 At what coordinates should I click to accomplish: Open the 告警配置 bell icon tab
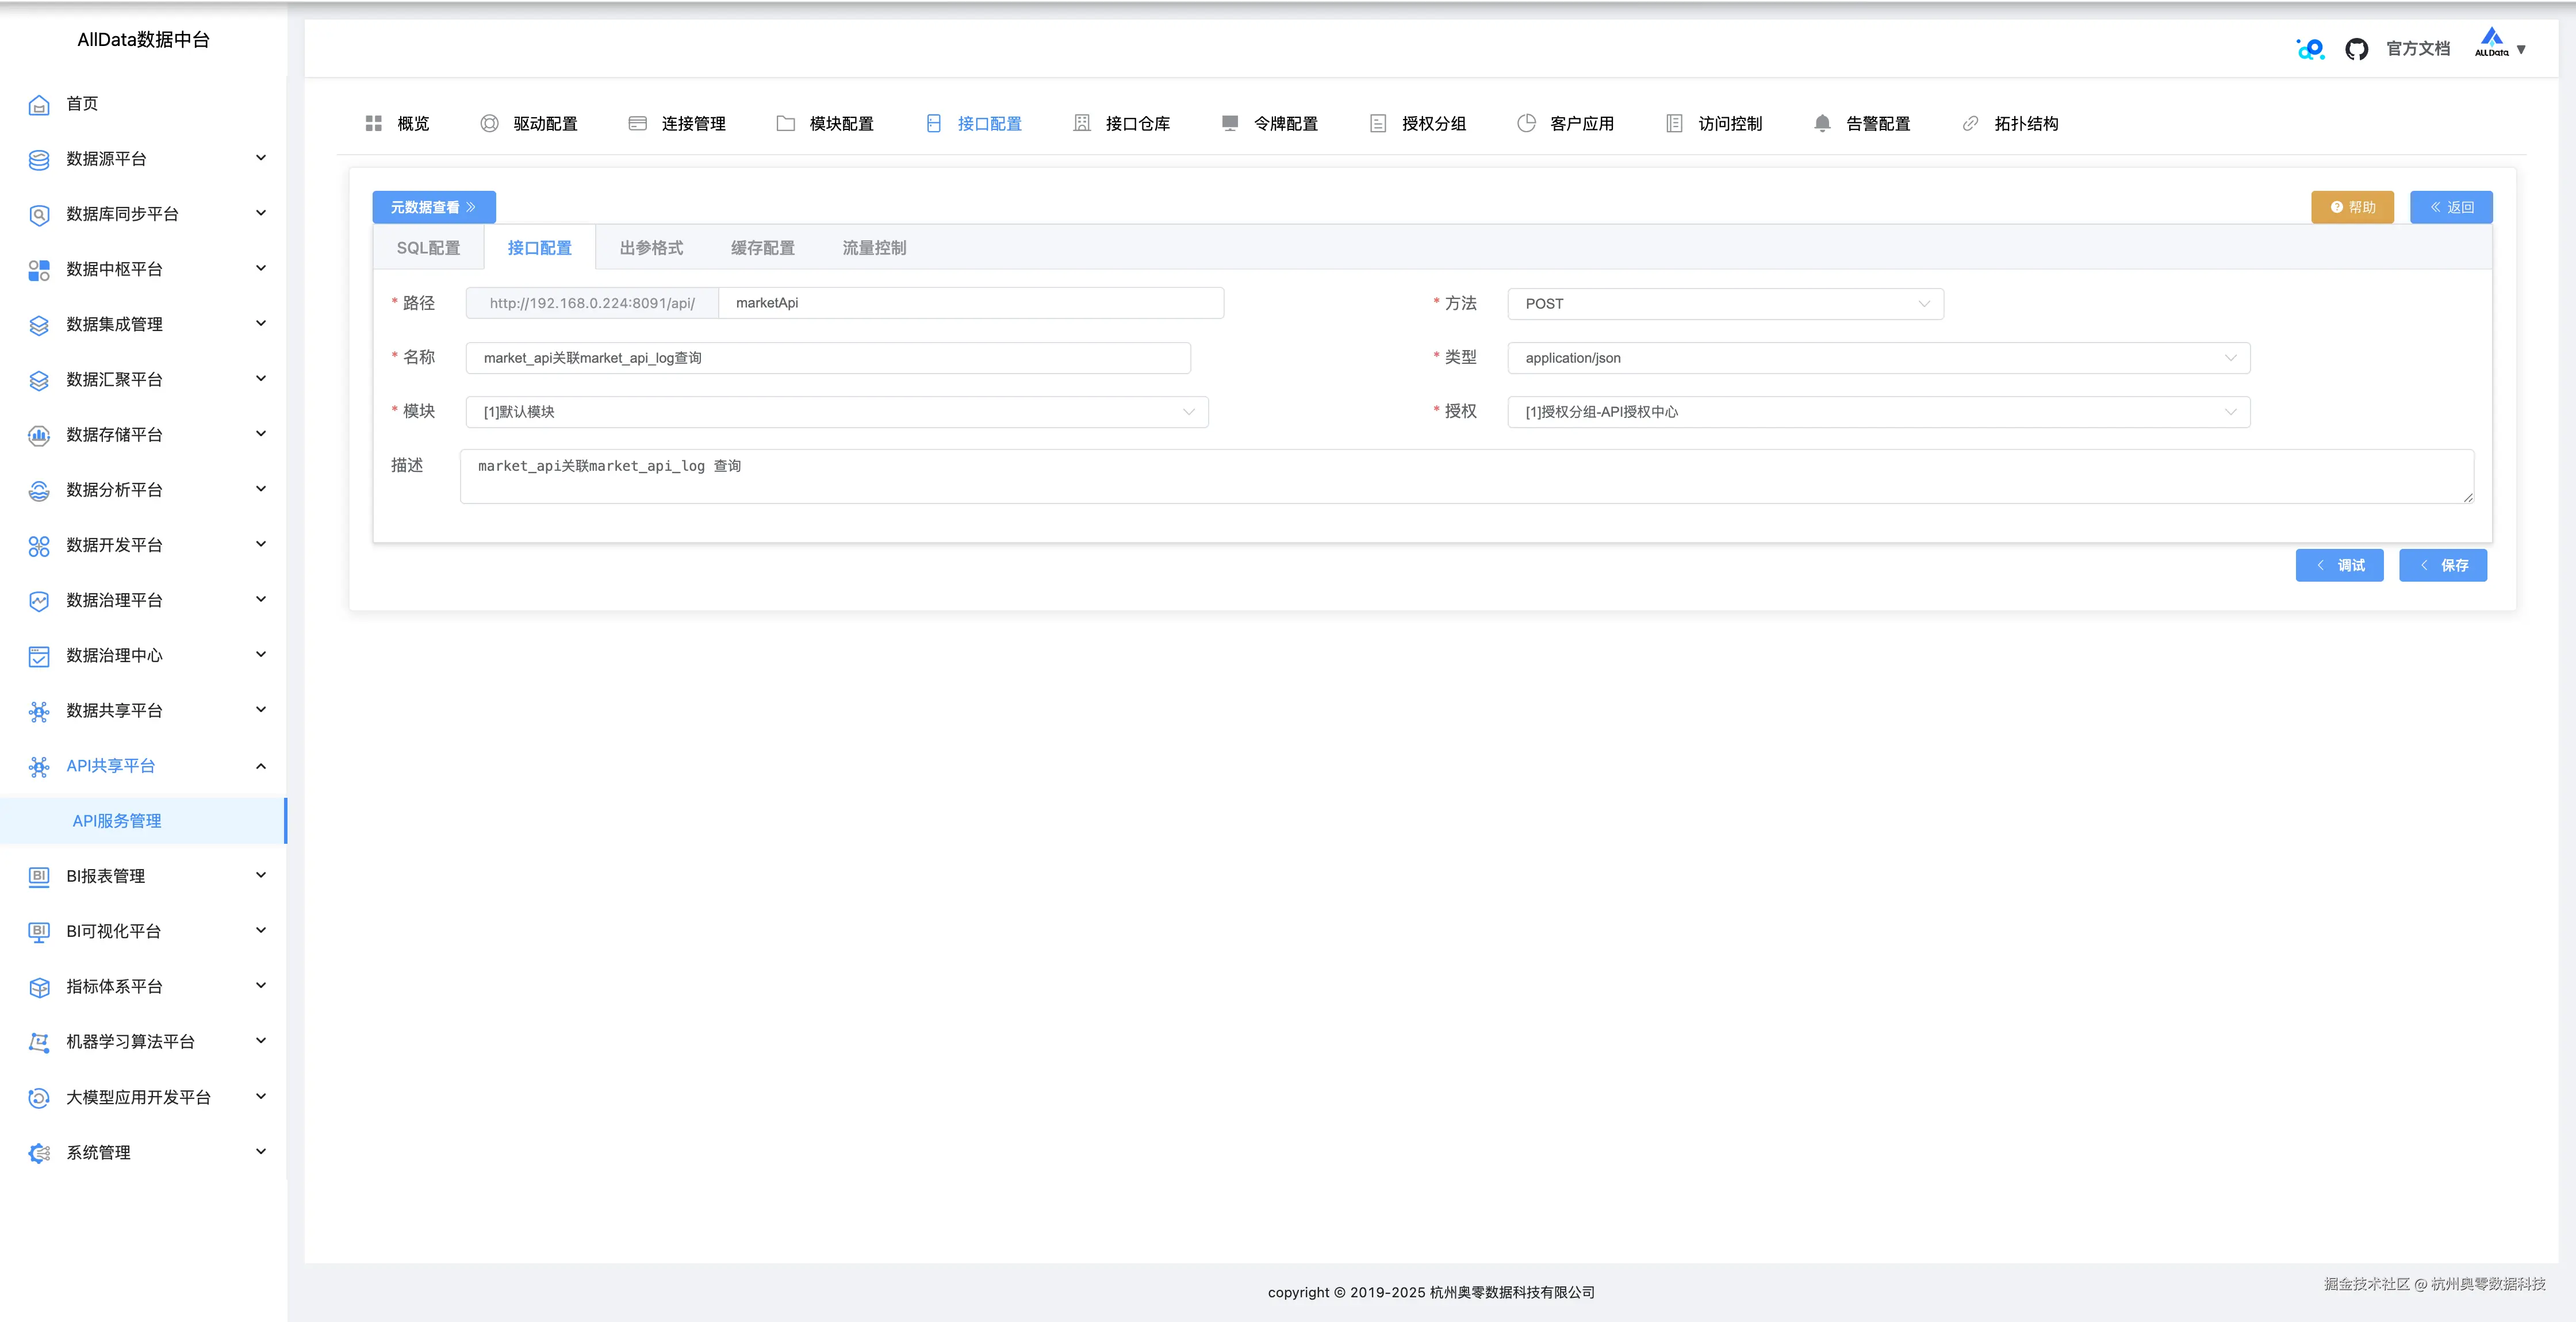1822,123
